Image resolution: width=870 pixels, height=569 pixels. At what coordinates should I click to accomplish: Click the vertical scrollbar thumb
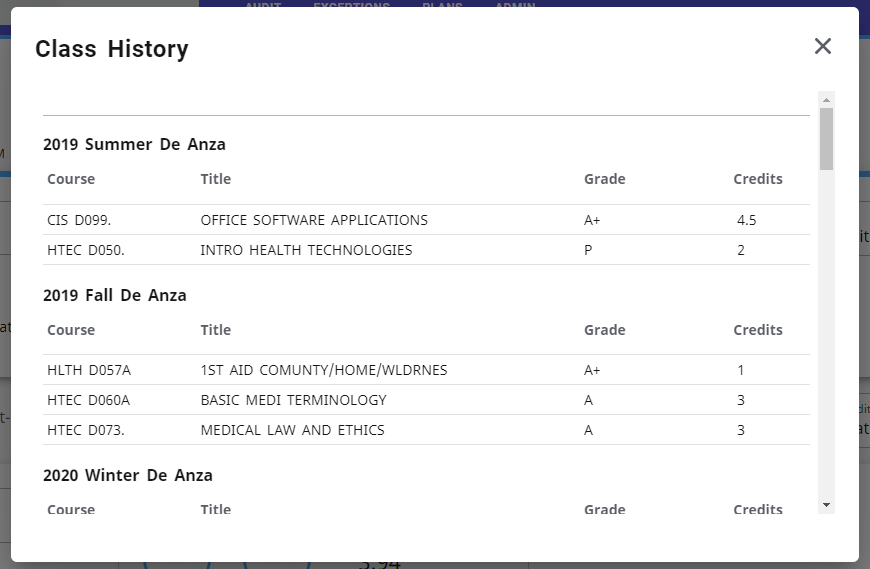tap(826, 138)
